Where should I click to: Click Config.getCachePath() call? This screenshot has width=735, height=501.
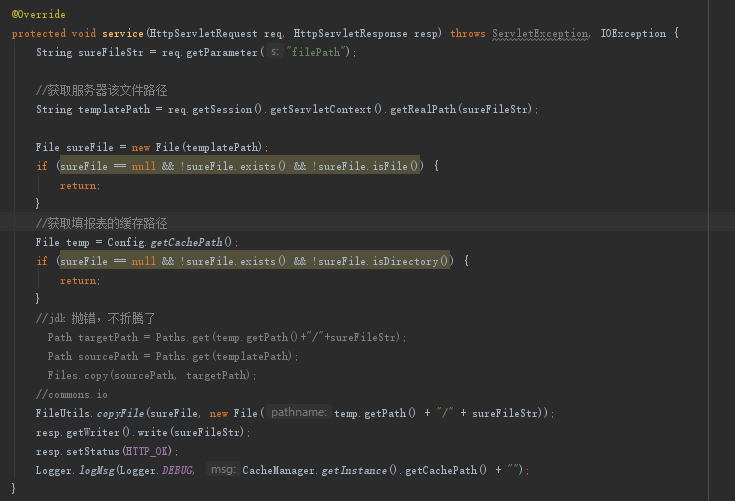pos(170,242)
